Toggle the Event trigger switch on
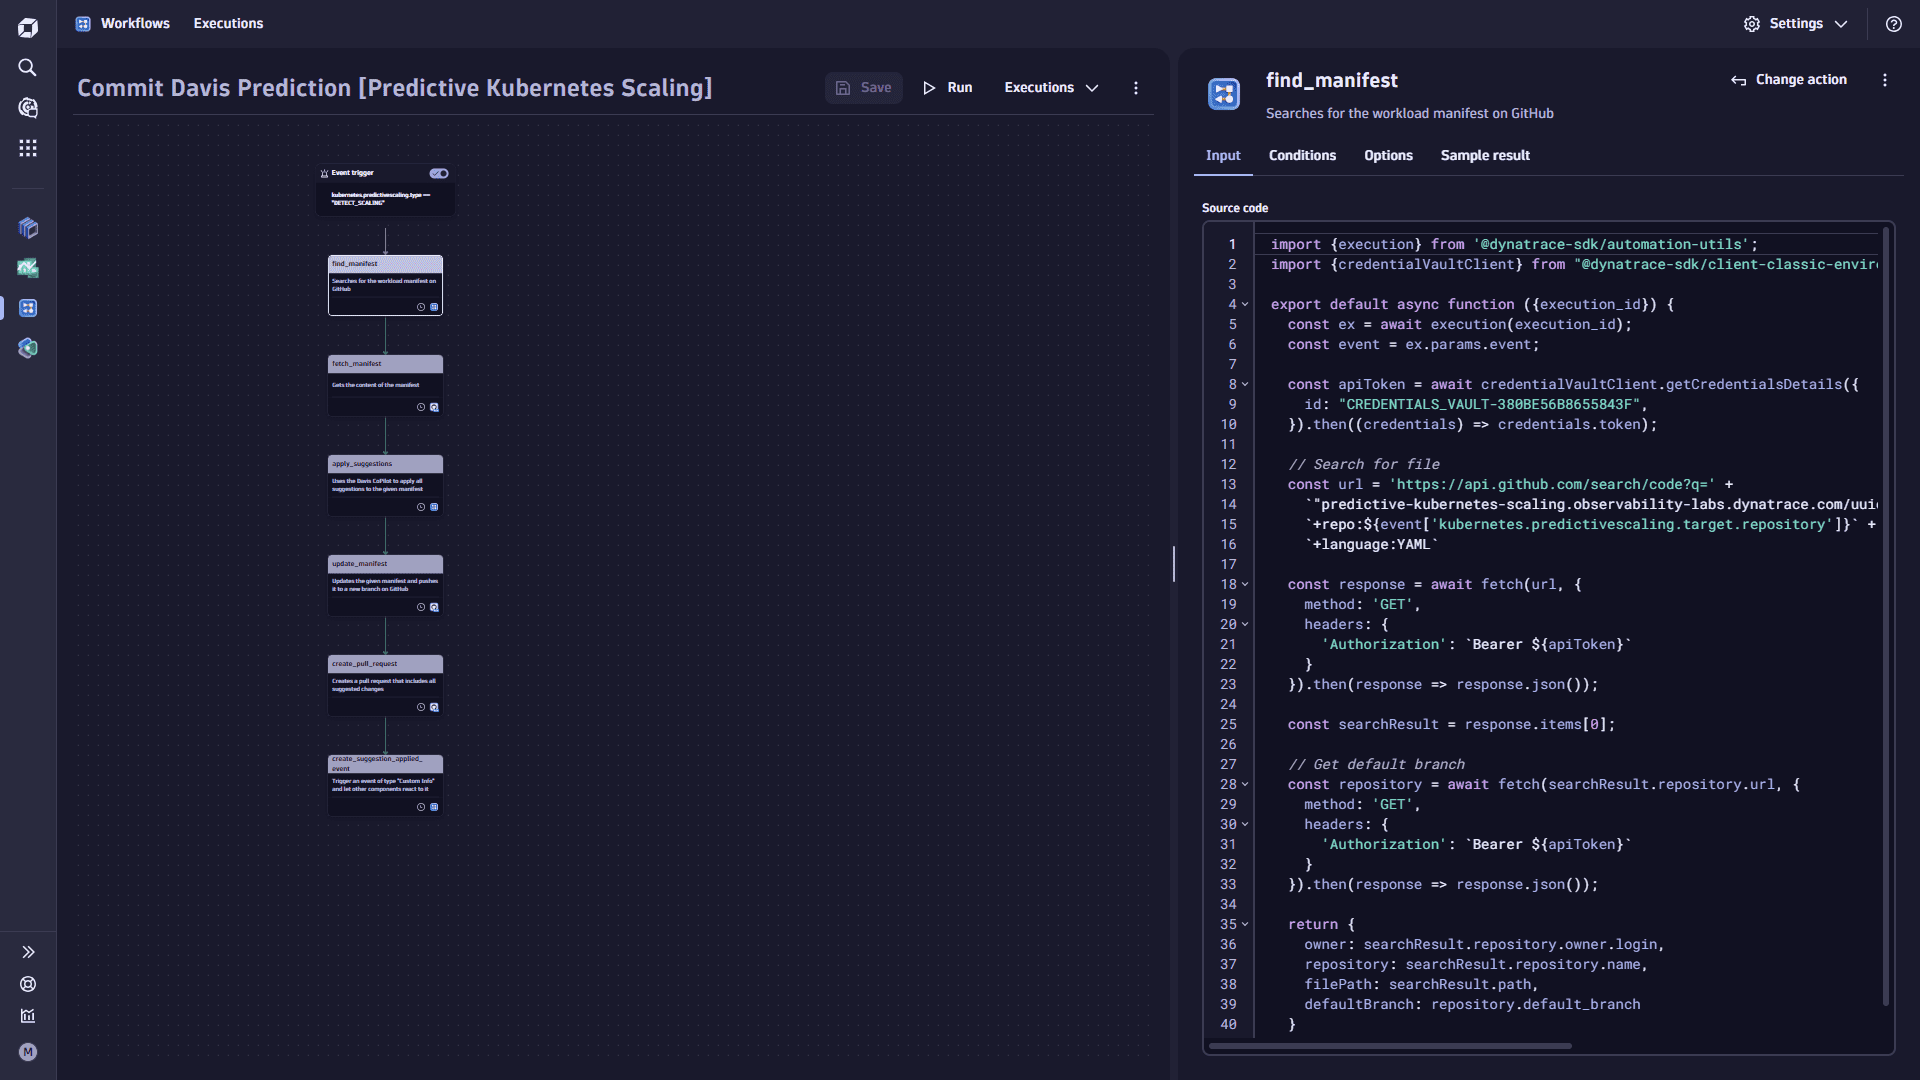1920x1080 pixels. (x=439, y=173)
